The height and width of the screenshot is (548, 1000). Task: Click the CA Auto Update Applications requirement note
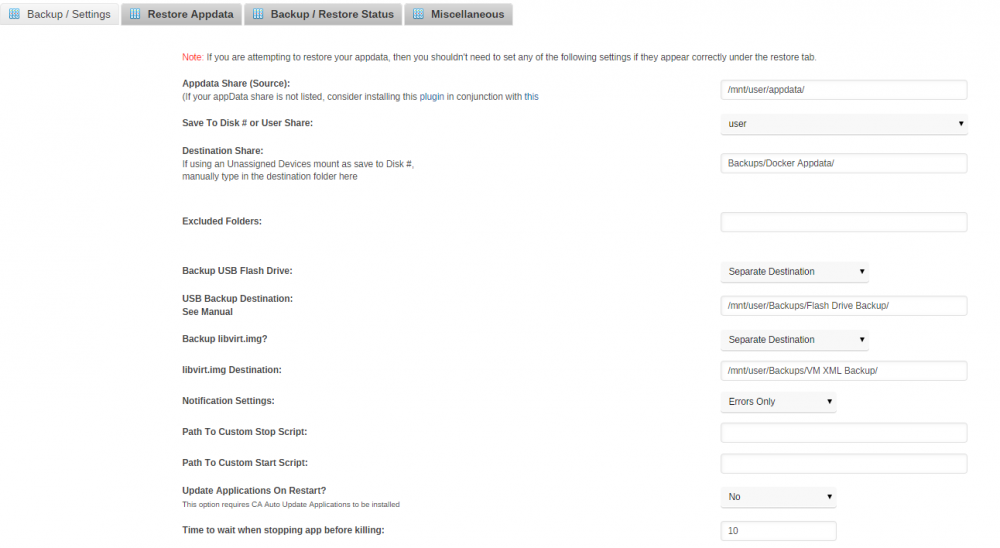291,505
